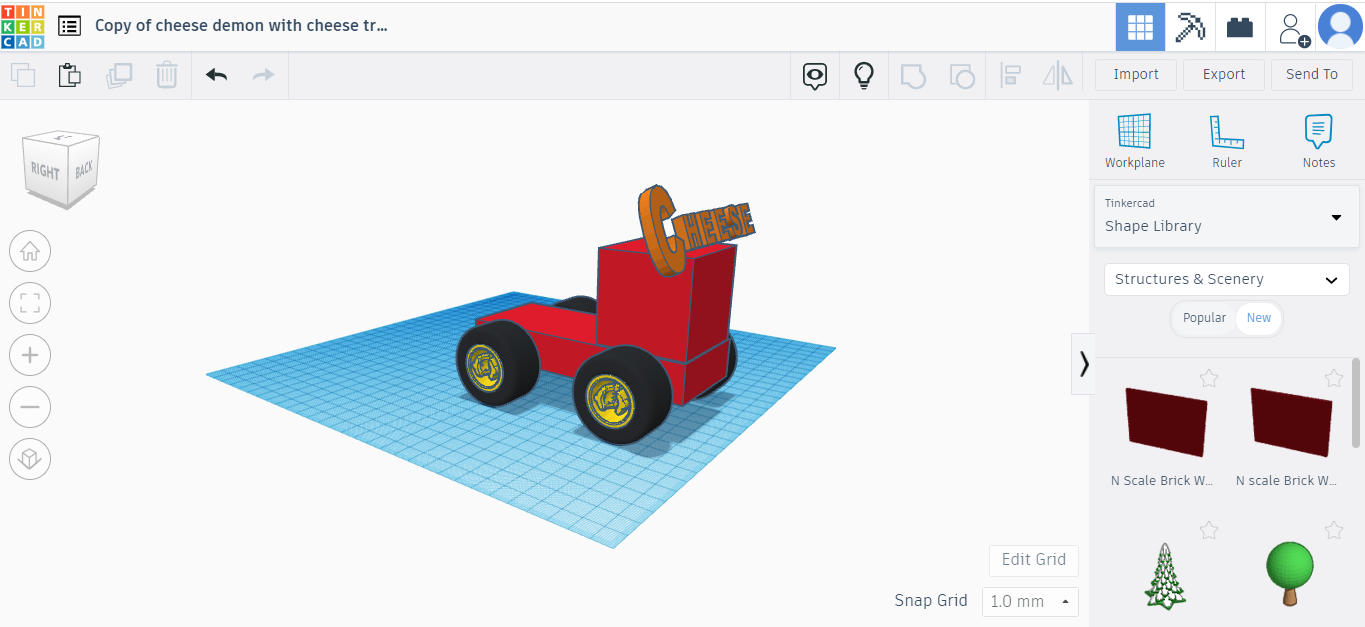Select the snowy pine tree shape
Viewport: 1365px width, 627px height.
[x=1165, y=575]
